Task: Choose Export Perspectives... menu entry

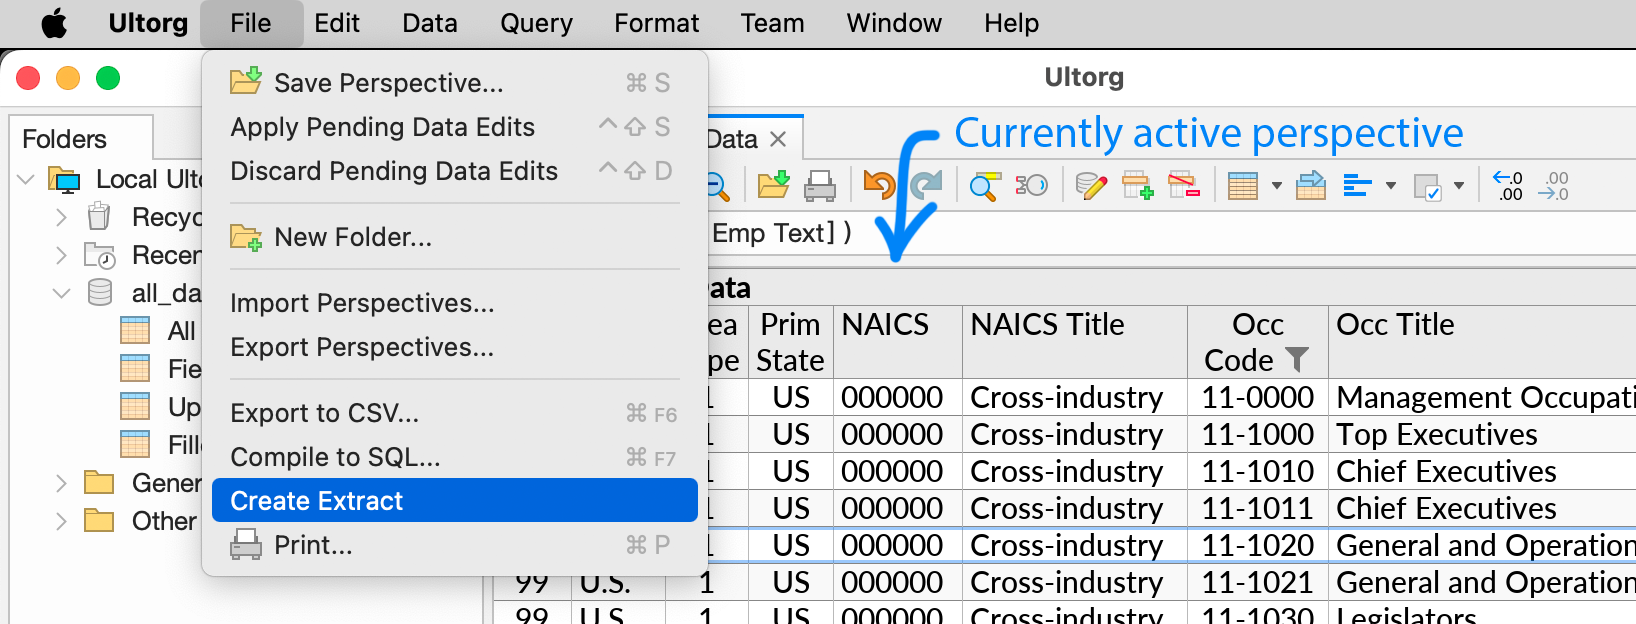Action: [455, 347]
